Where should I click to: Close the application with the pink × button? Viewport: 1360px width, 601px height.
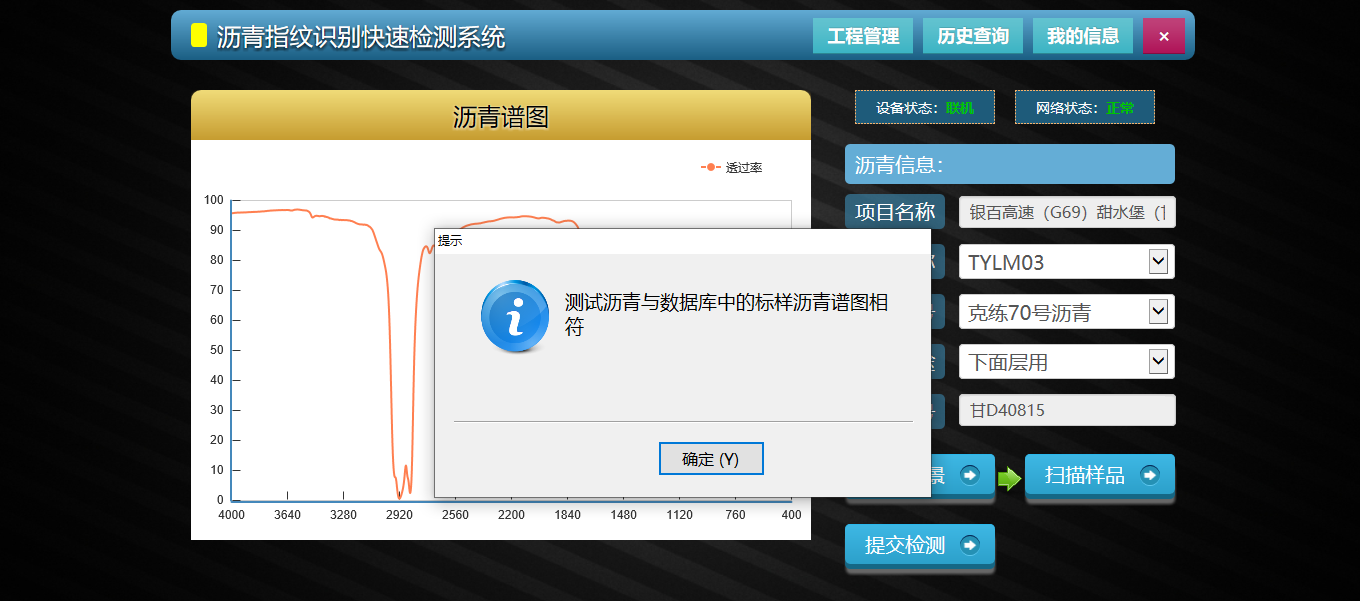1163,36
